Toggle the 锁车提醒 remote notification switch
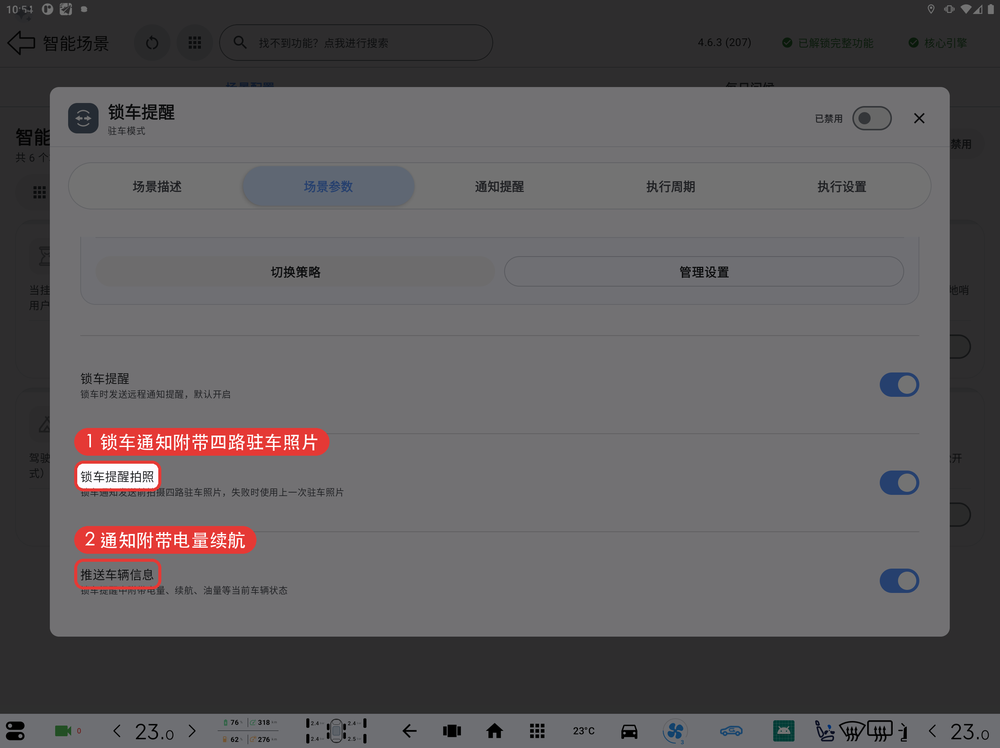1000x748 pixels. 899,385
